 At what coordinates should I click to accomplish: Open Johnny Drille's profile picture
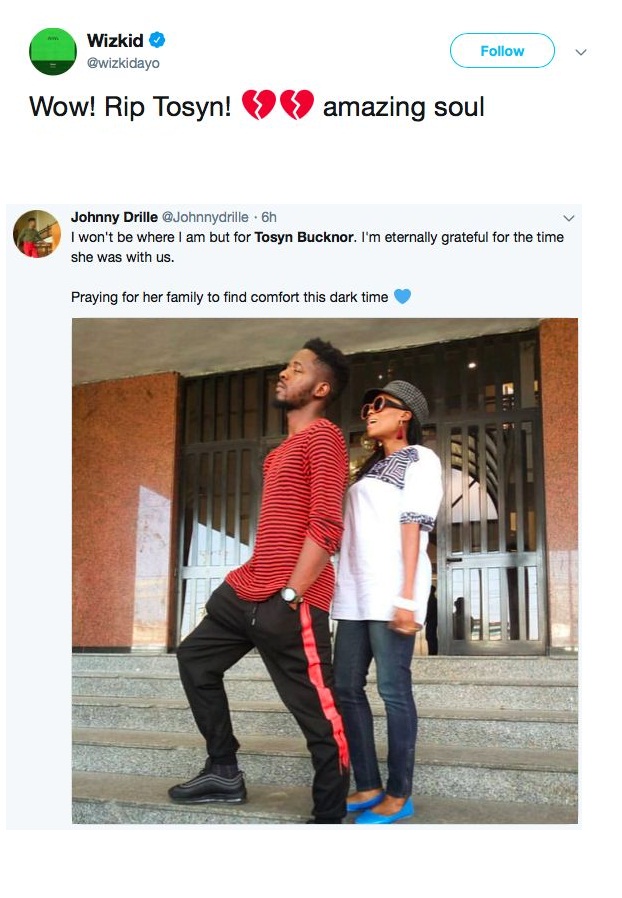[37, 234]
